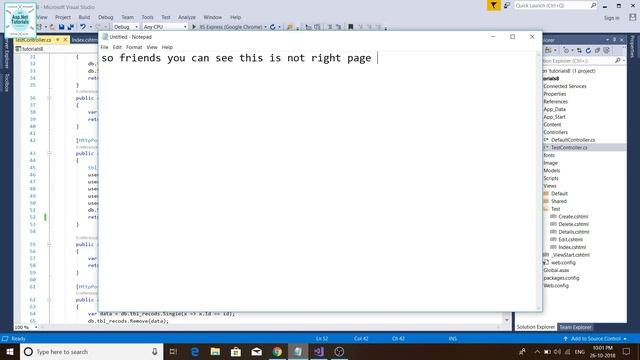This screenshot has height=360, width=640.
Task: Select Edit.cshtml in Solution Explorer
Action: tap(570, 240)
